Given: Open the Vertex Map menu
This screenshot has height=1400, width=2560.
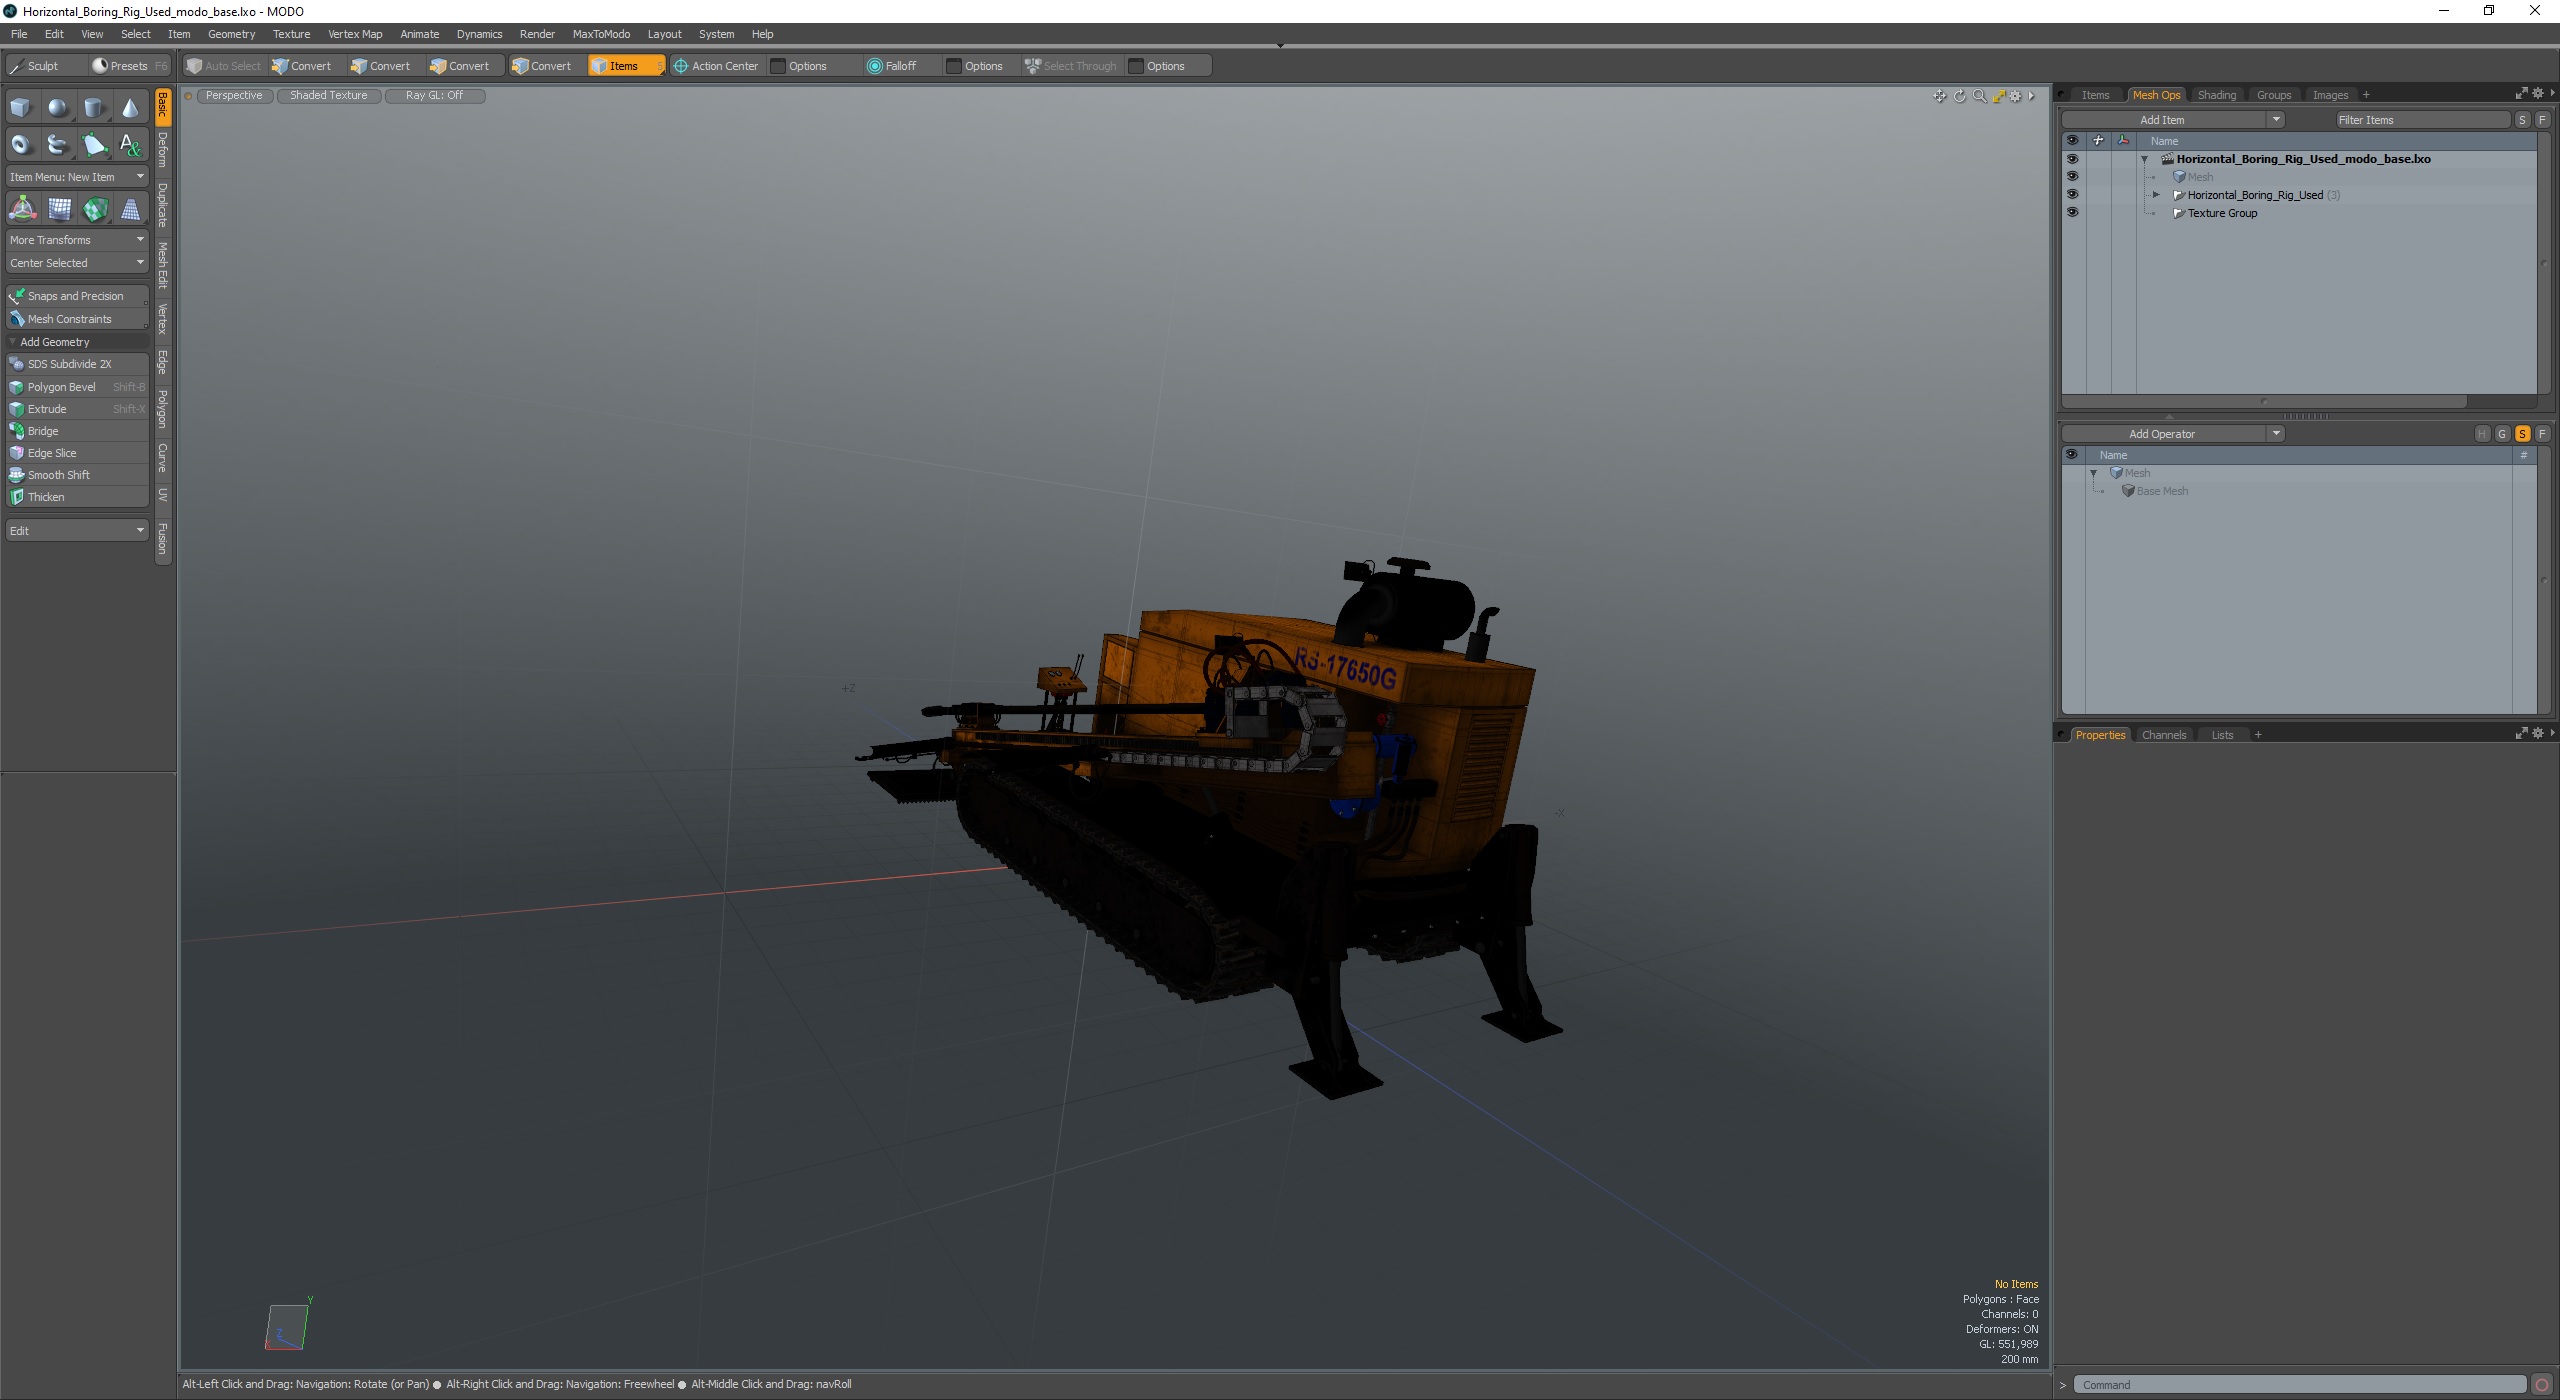Looking at the screenshot, I should coord(355,34).
